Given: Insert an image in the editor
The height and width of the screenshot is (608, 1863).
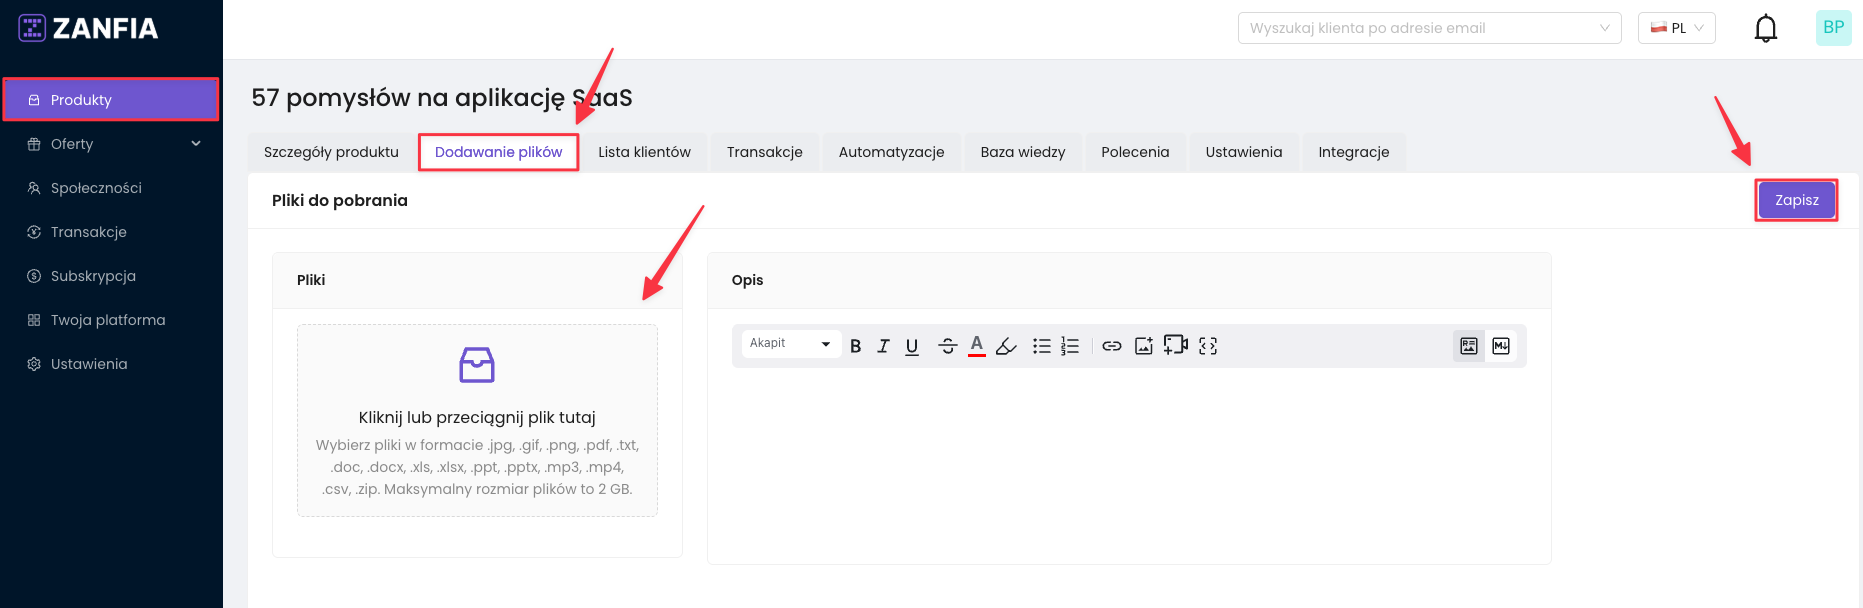Looking at the screenshot, I should point(1144,346).
